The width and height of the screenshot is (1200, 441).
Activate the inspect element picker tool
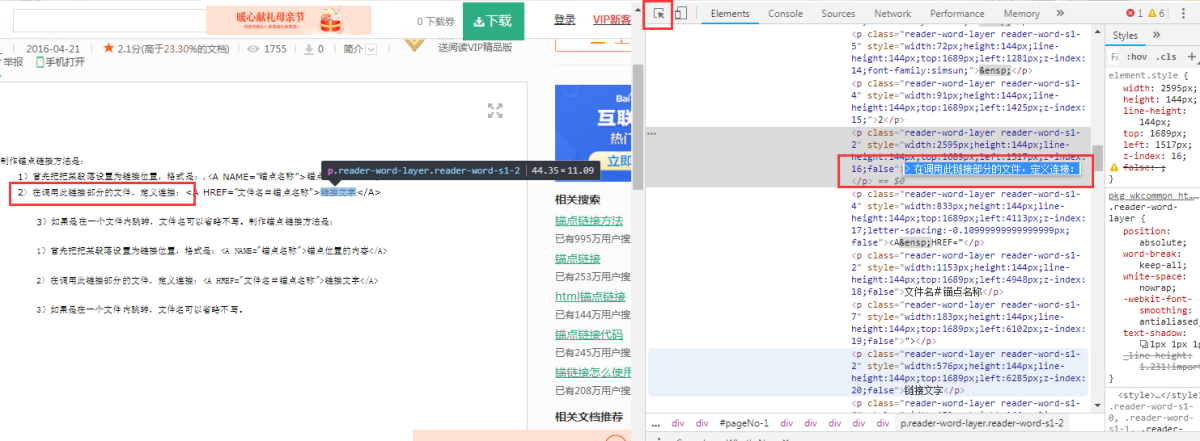pyautogui.click(x=658, y=14)
